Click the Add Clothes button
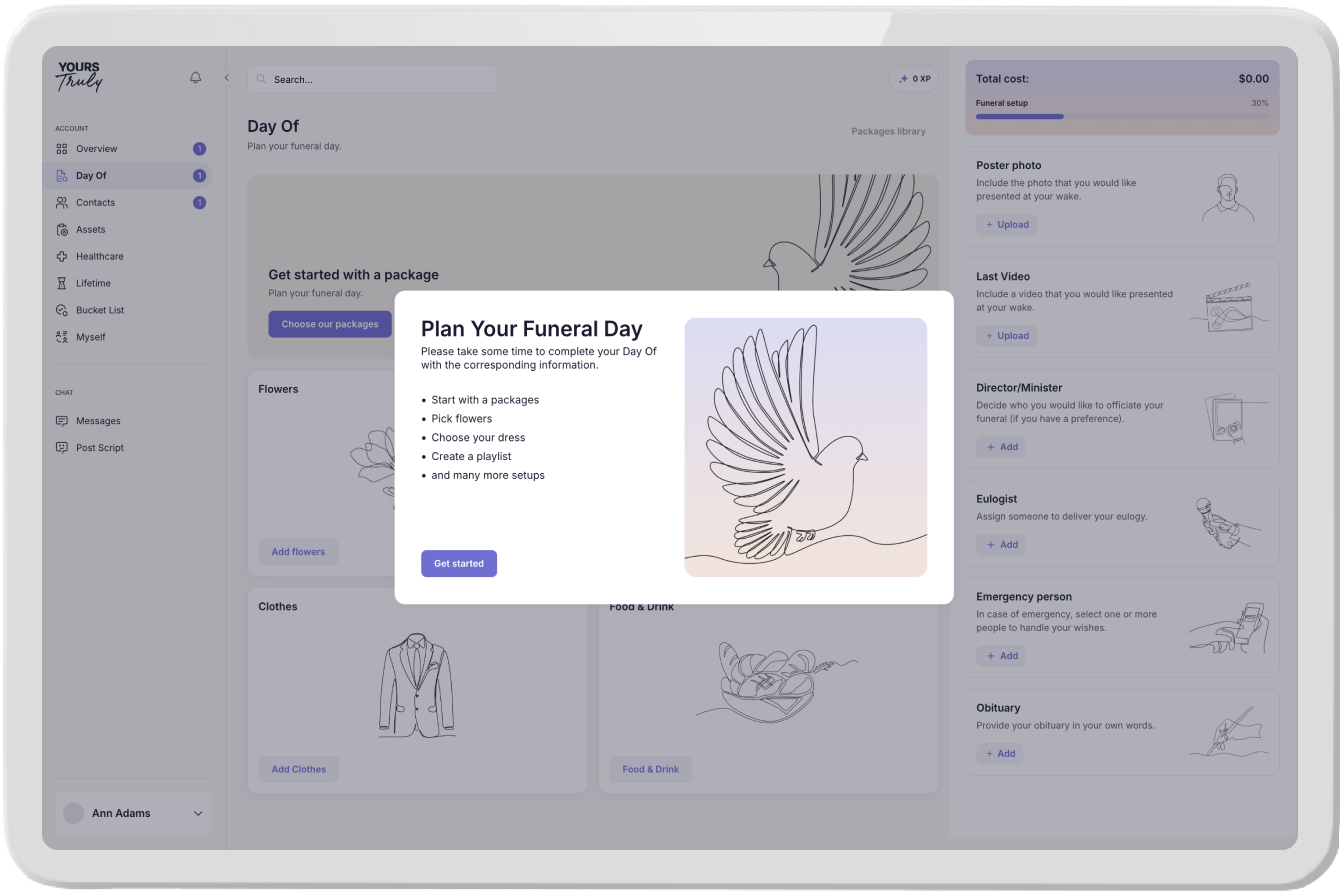Viewport: 1340px width, 892px height. tap(298, 770)
